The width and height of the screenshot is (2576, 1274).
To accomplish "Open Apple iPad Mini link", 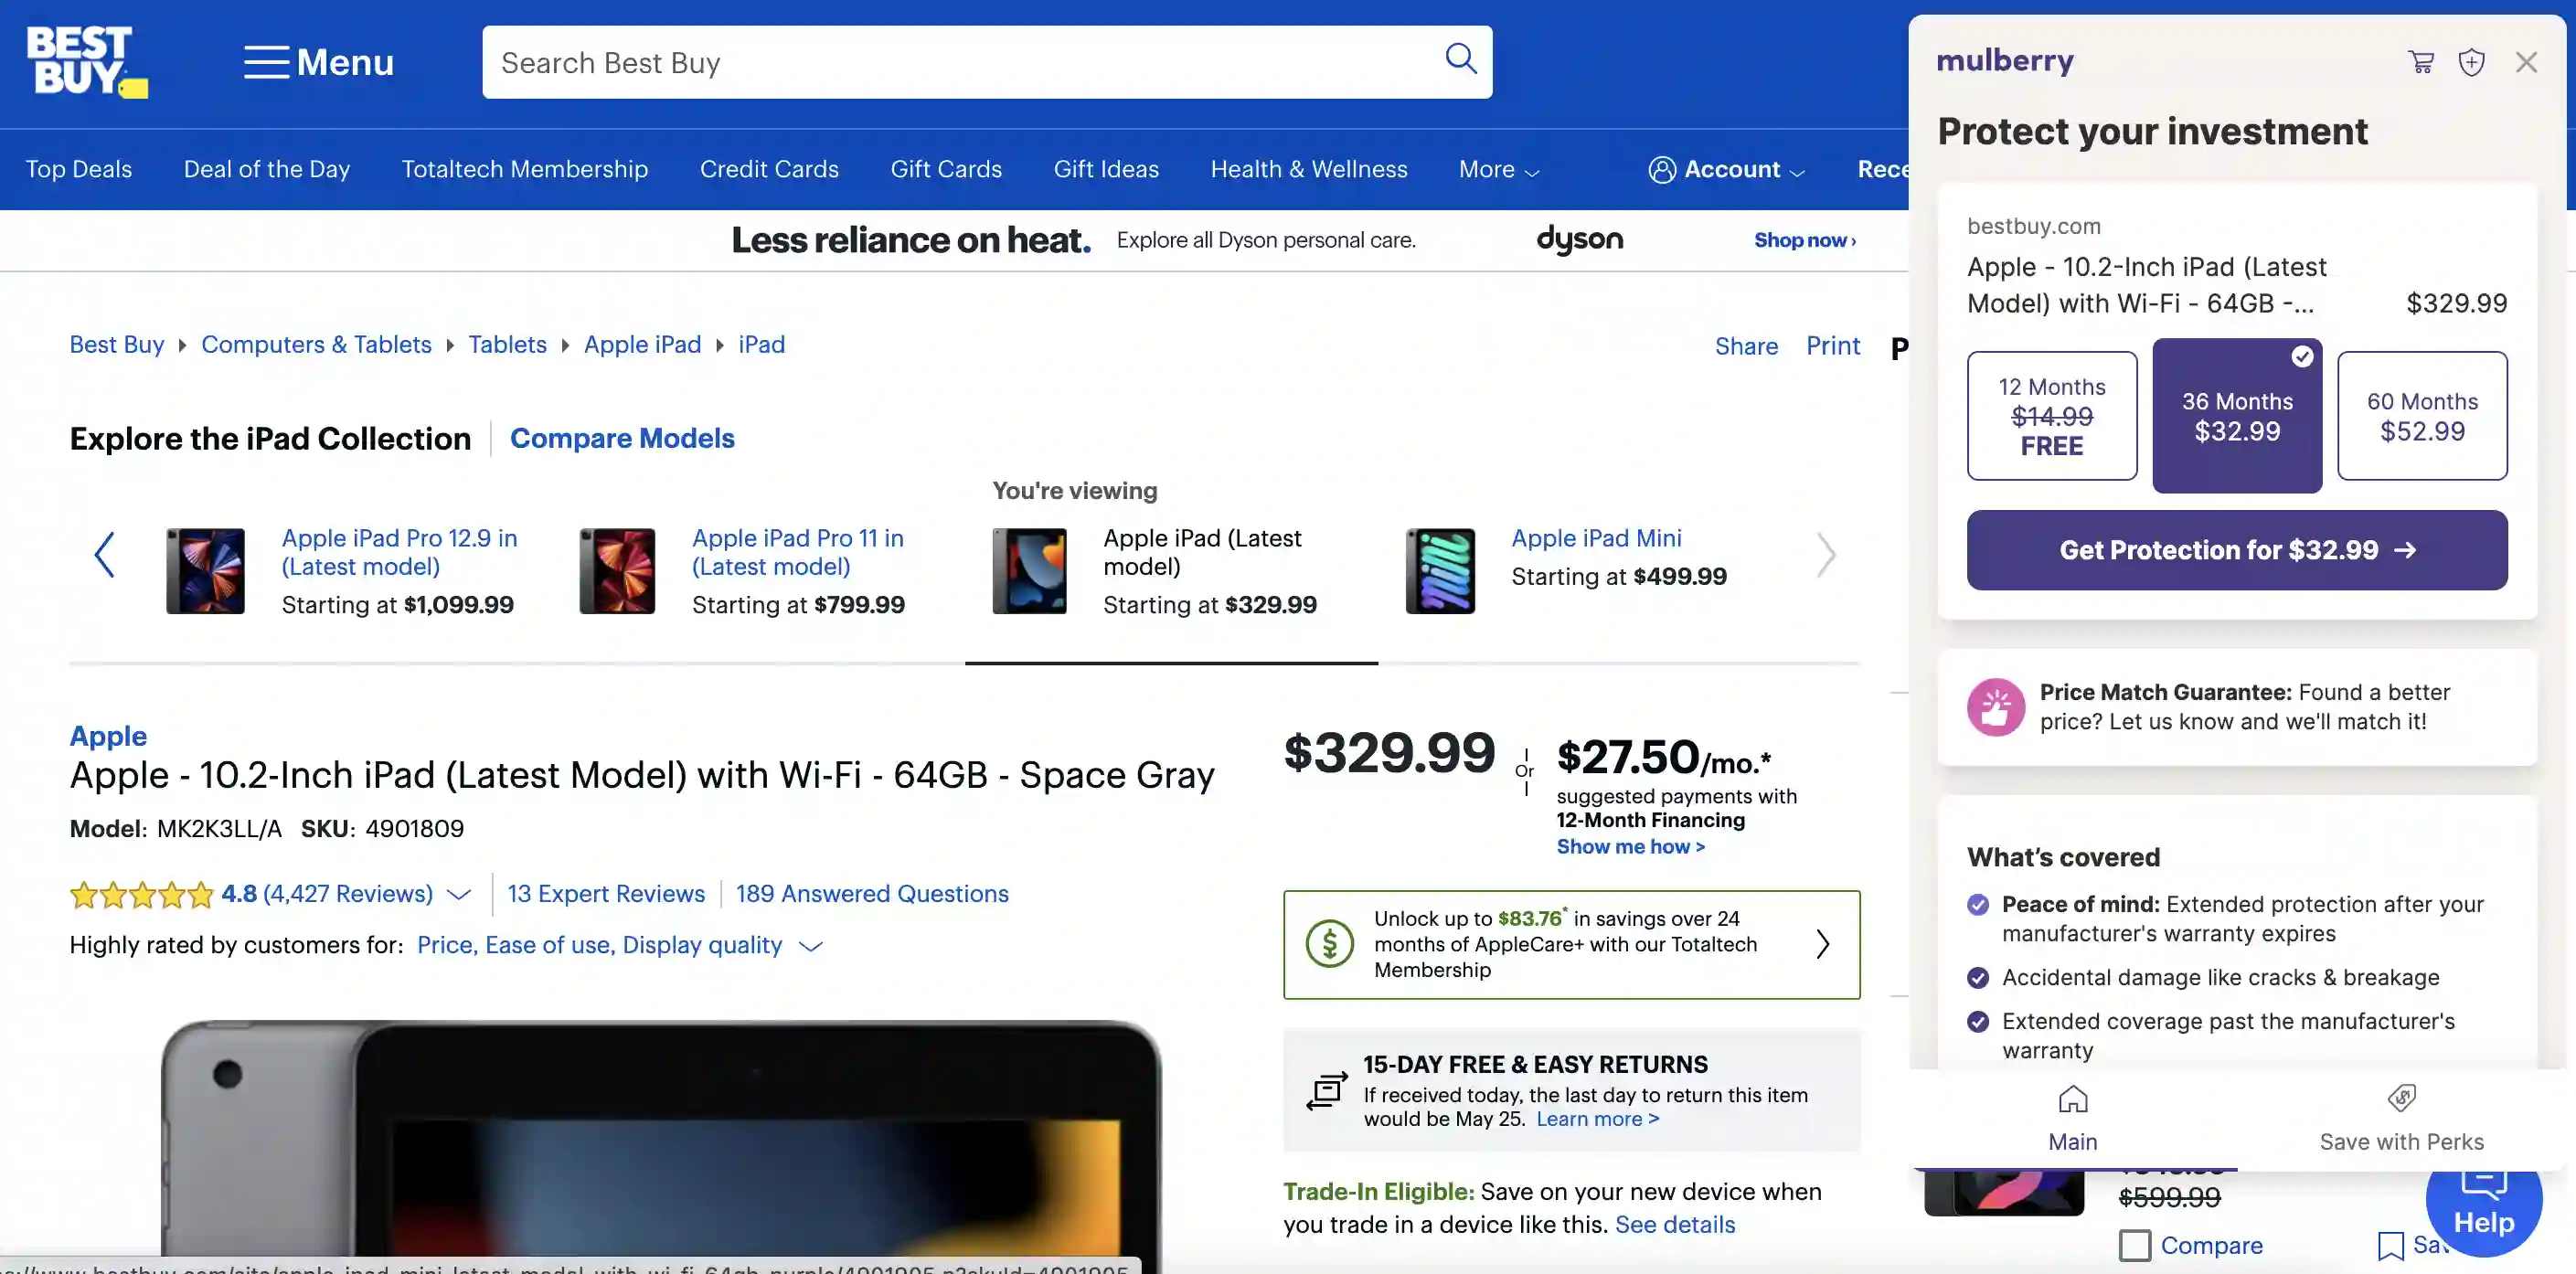I will pyautogui.click(x=1596, y=538).
